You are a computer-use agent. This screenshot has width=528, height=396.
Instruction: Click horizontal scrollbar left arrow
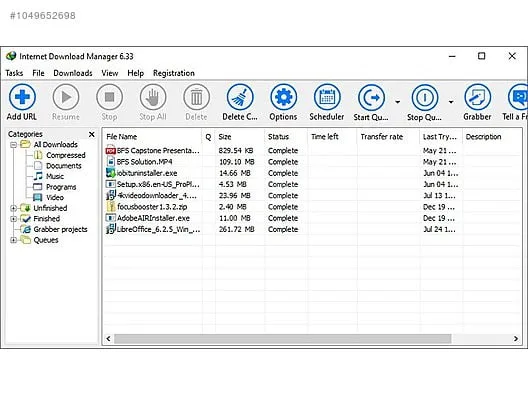tap(108, 339)
